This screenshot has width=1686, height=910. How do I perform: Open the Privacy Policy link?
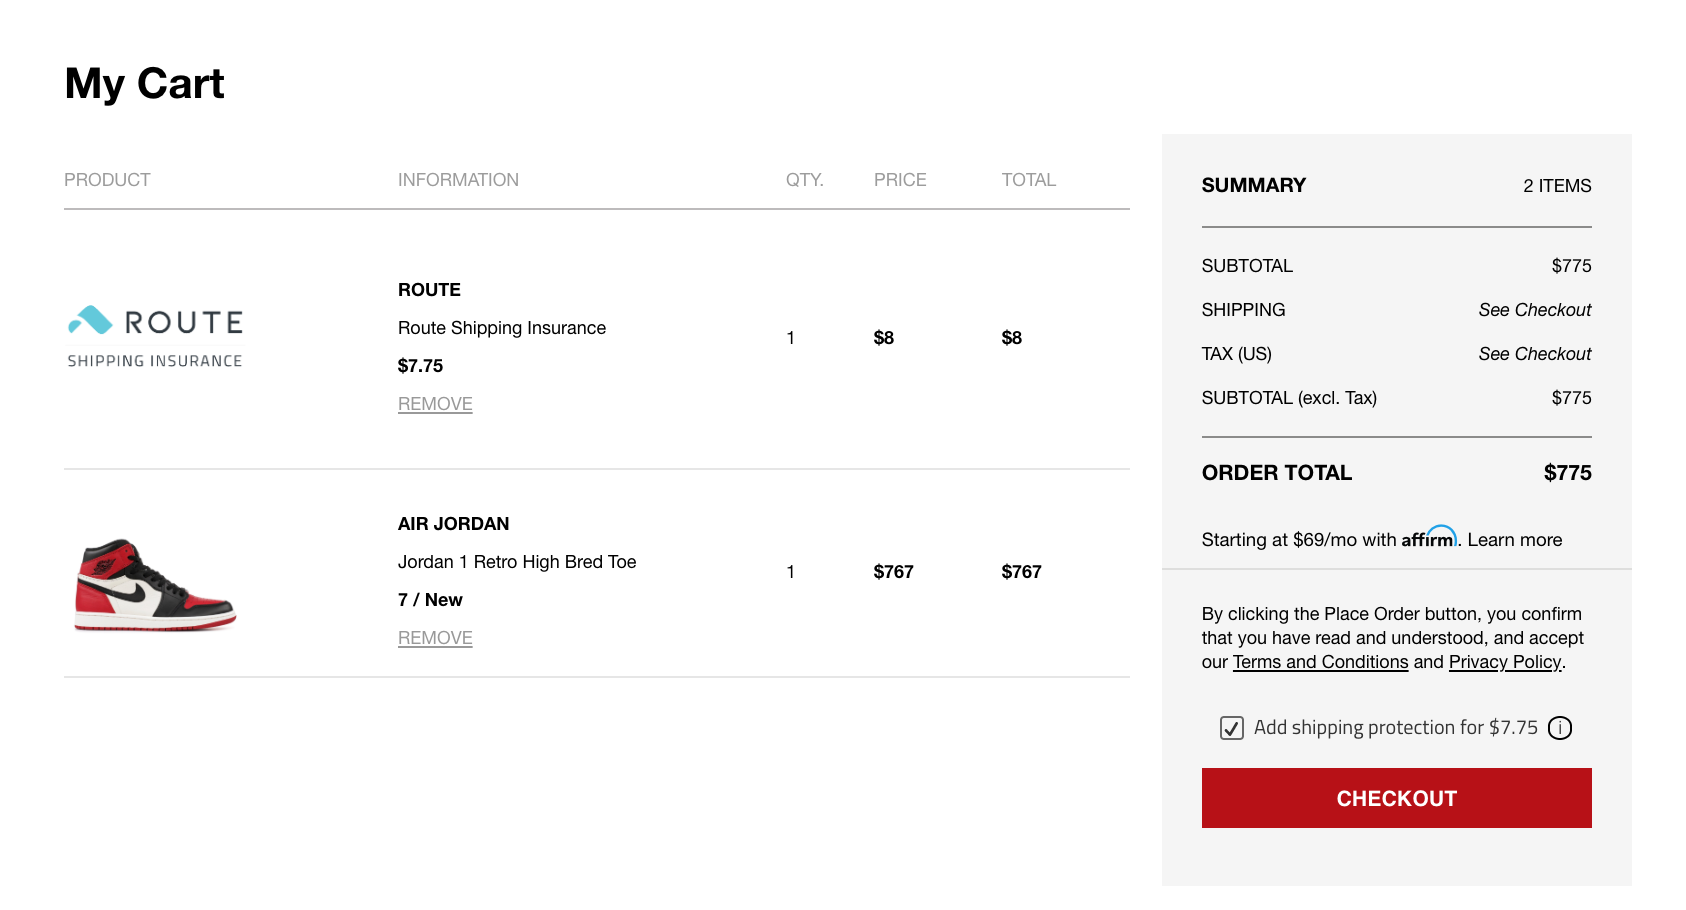pyautogui.click(x=1505, y=662)
